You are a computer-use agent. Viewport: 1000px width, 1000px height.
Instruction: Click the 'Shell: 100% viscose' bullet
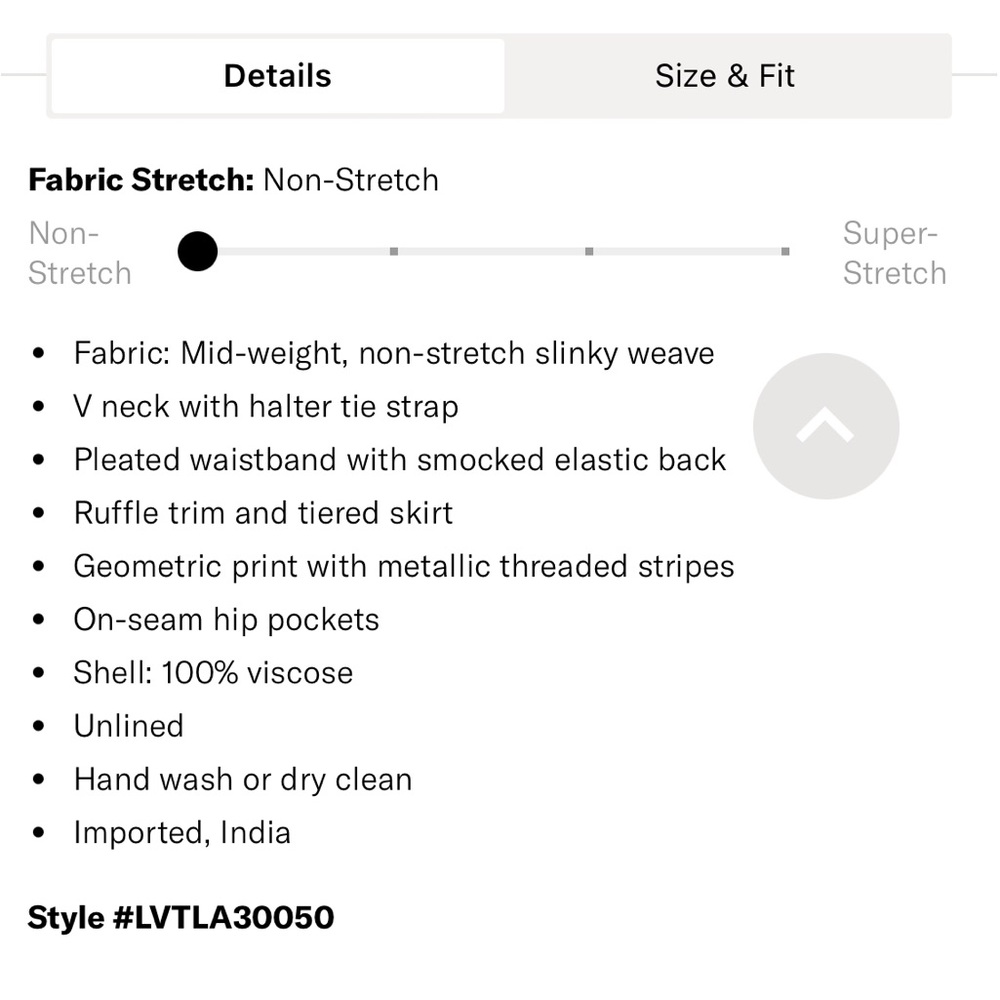213,673
